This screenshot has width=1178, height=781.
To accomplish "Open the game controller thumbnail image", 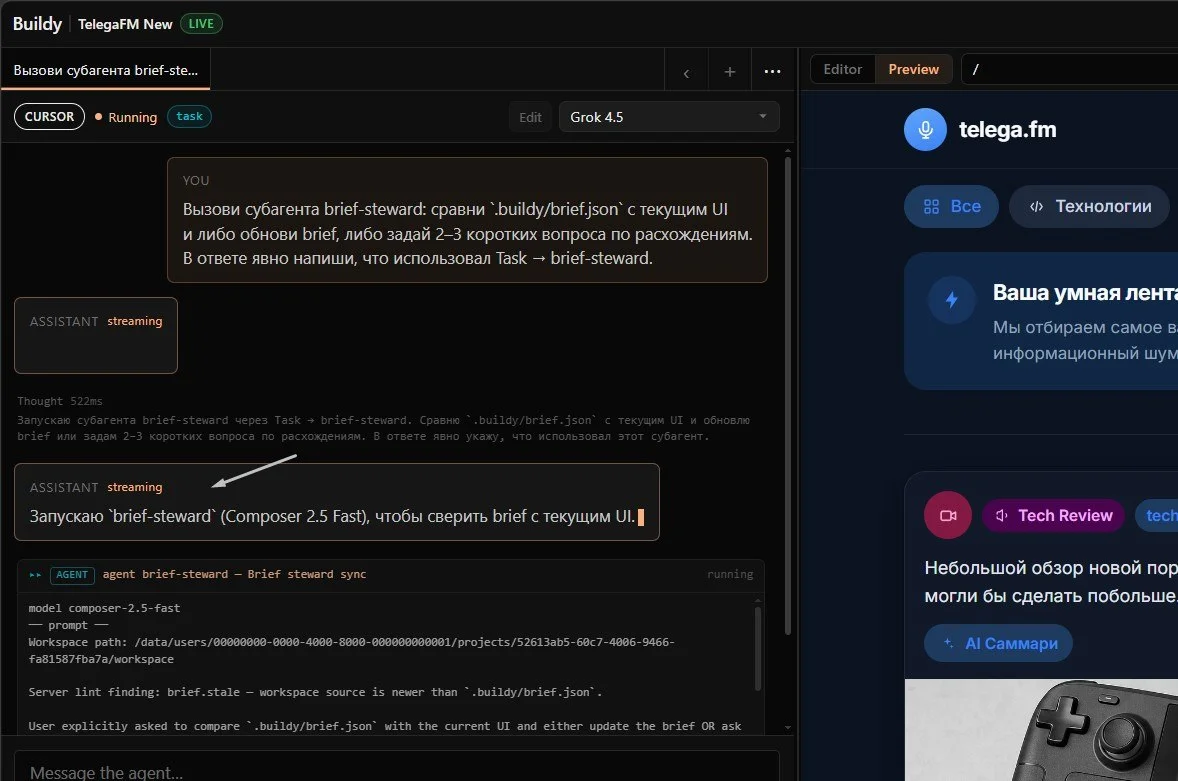I will tap(1041, 730).
